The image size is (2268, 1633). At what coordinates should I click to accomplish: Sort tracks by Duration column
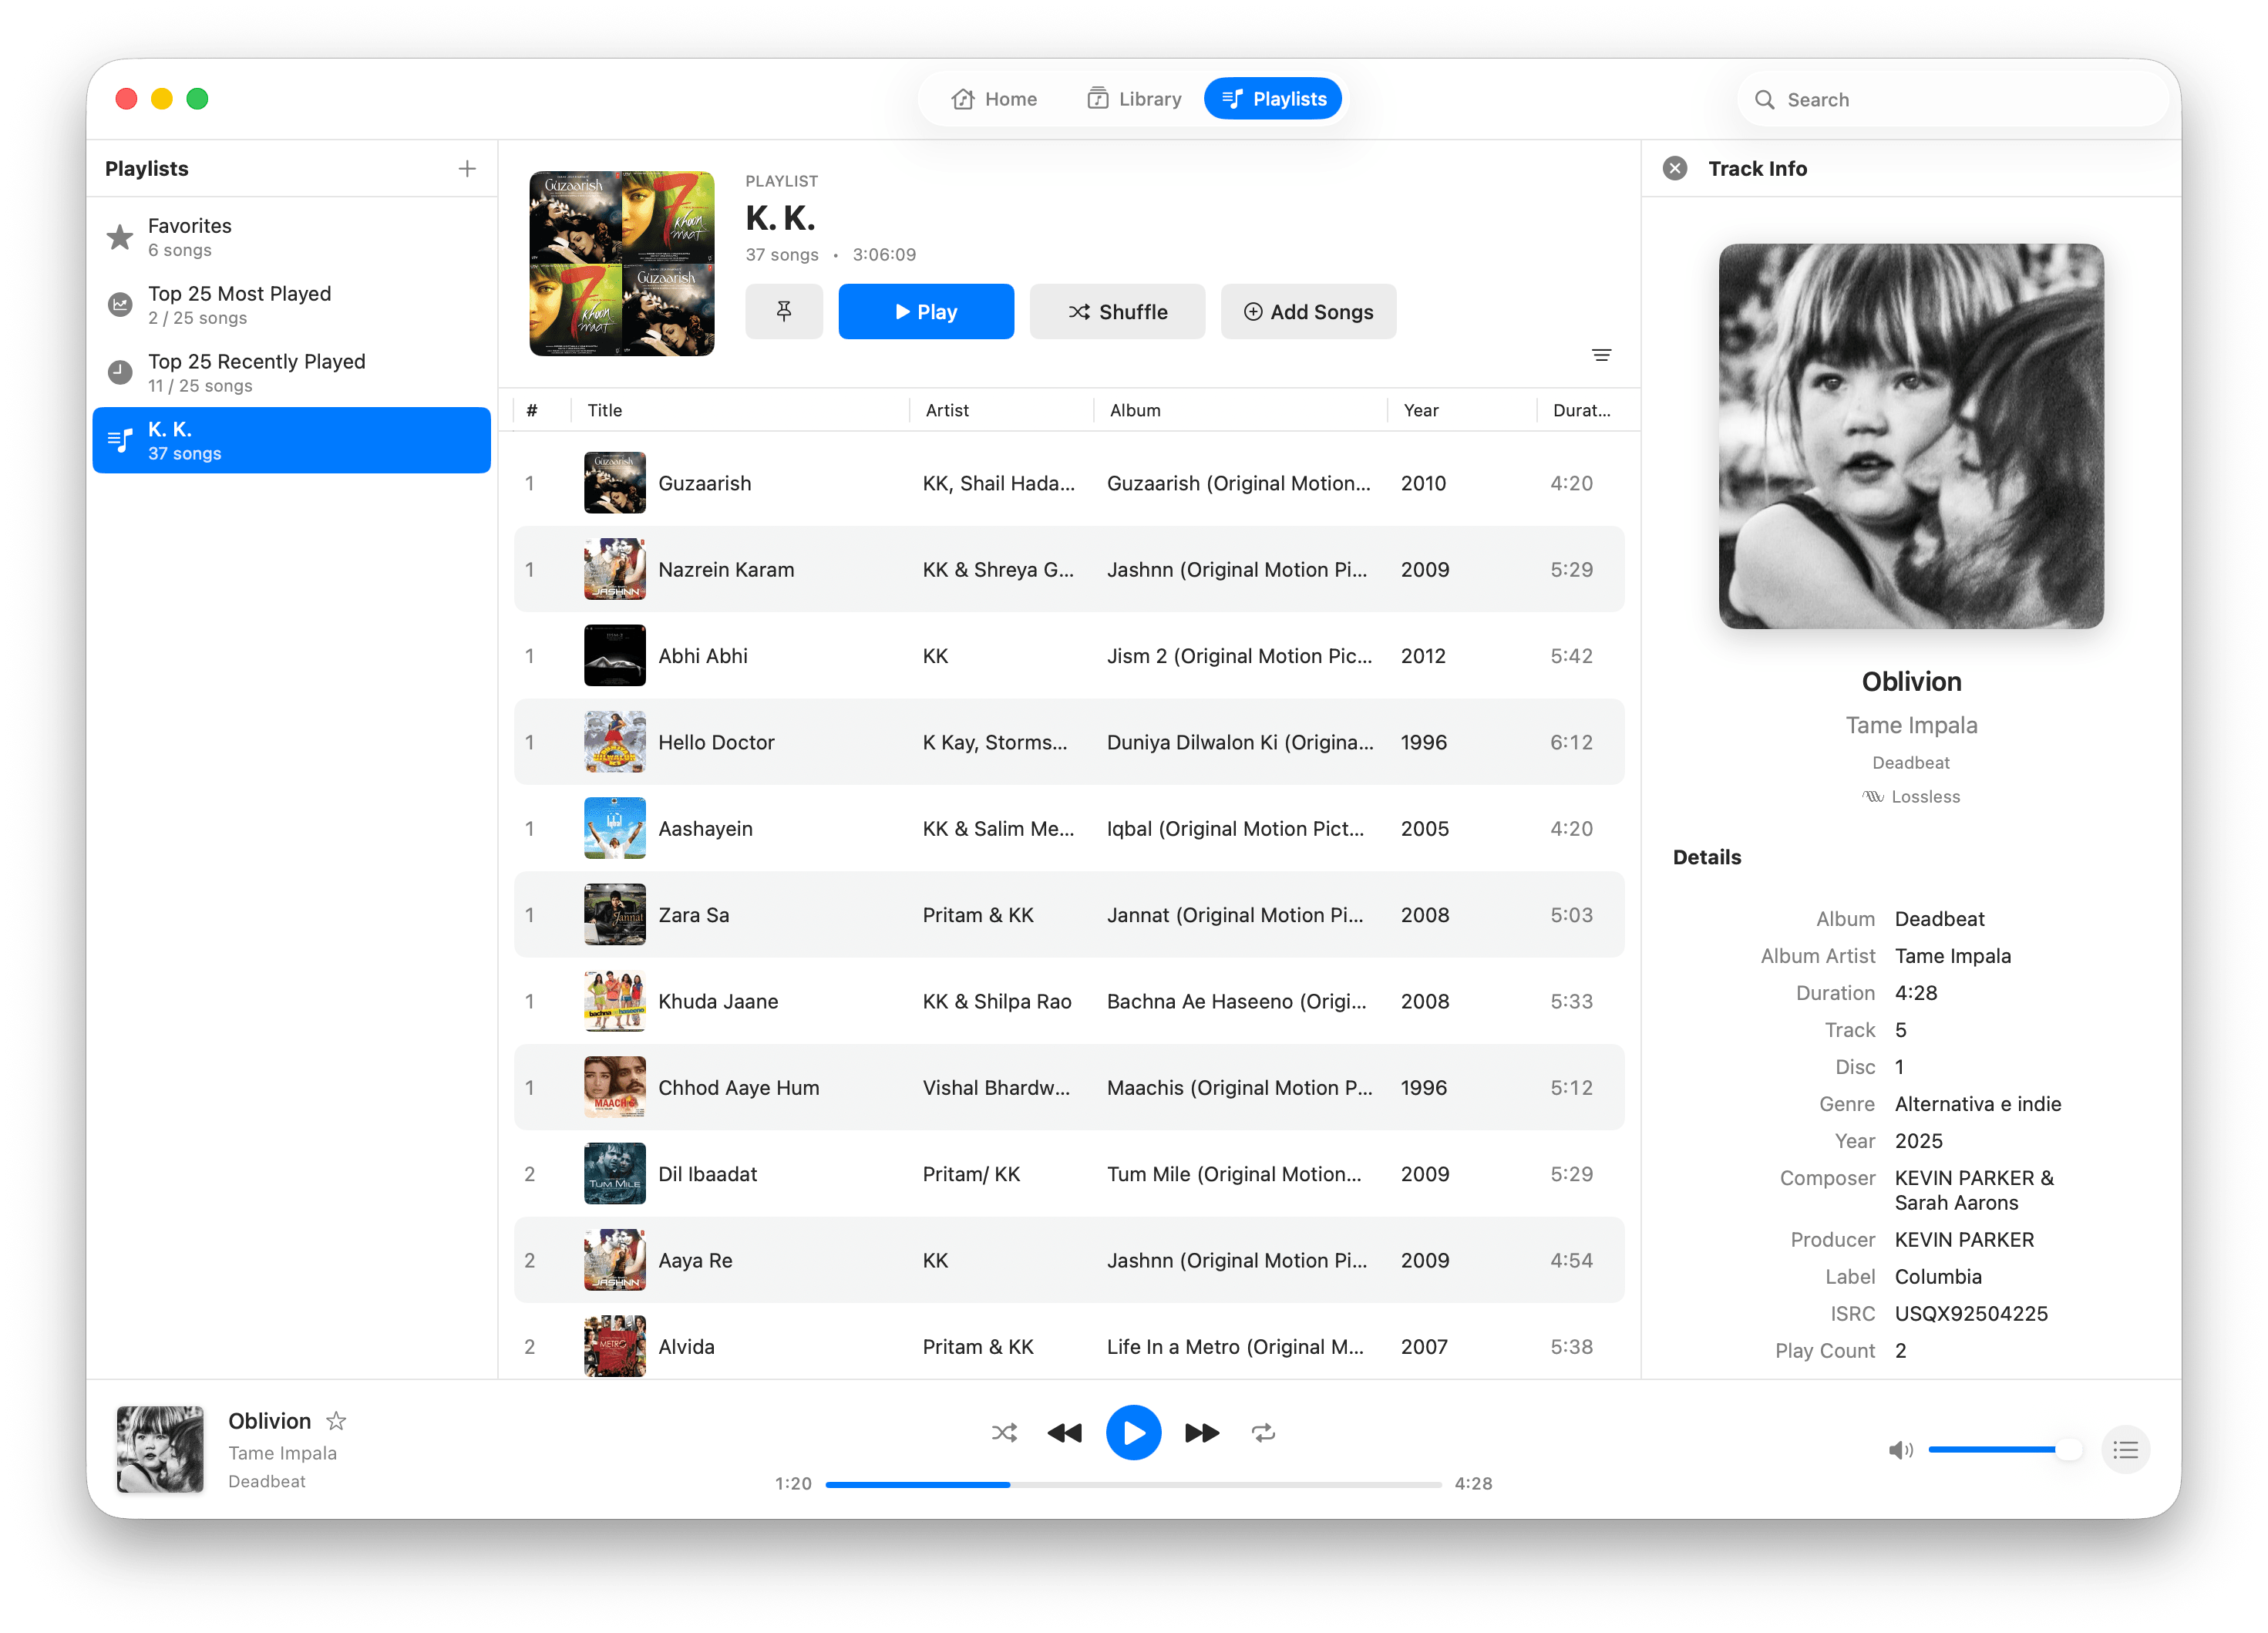pyautogui.click(x=1582, y=410)
